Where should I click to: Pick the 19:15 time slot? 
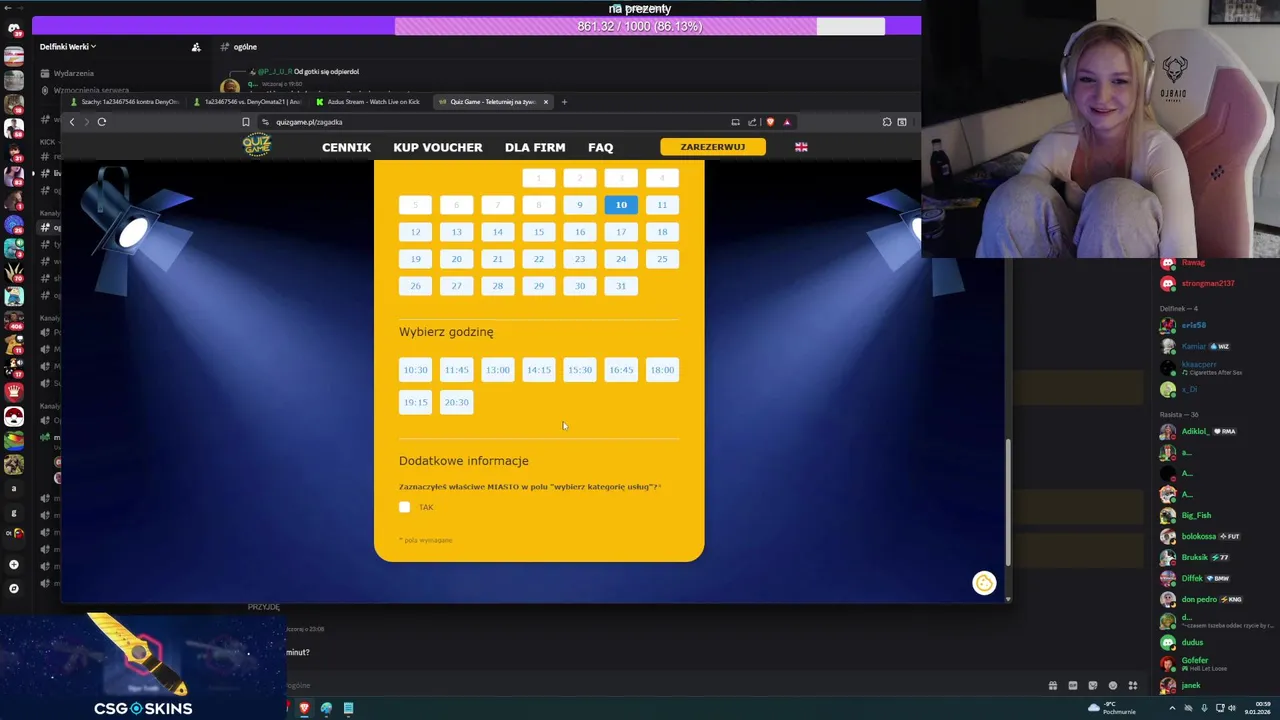pyautogui.click(x=415, y=402)
